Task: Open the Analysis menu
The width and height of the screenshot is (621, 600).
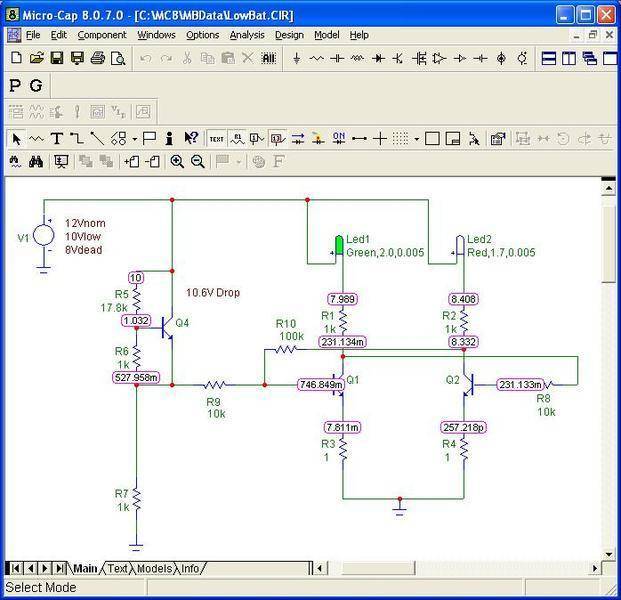Action: coord(246,35)
